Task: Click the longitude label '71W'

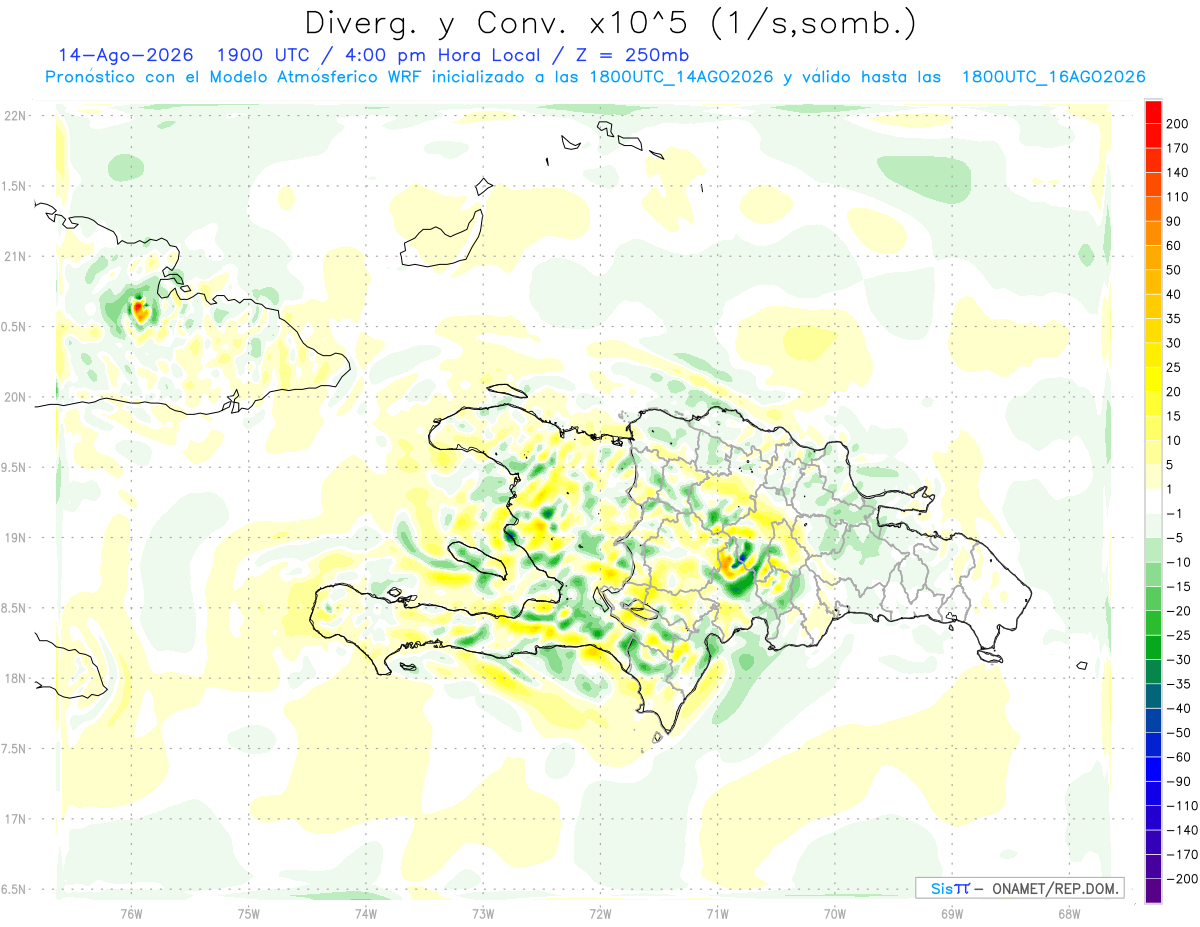Action: tap(717, 913)
